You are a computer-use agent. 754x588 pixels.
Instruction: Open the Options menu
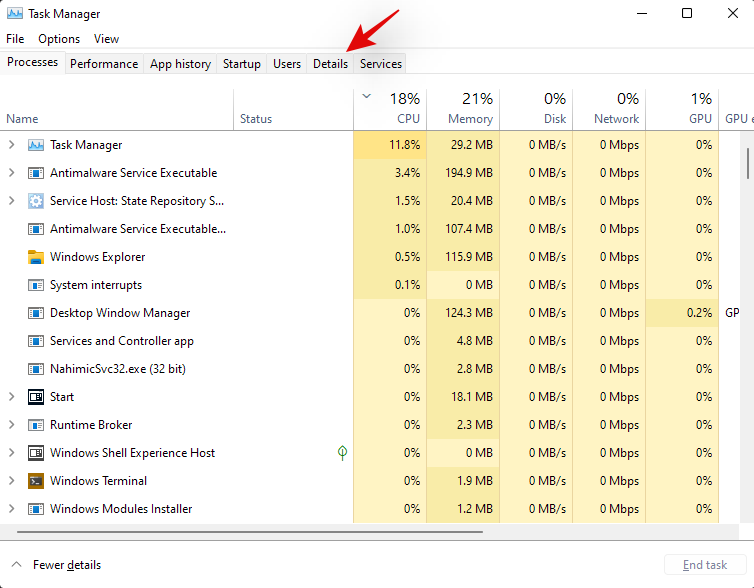tap(59, 39)
